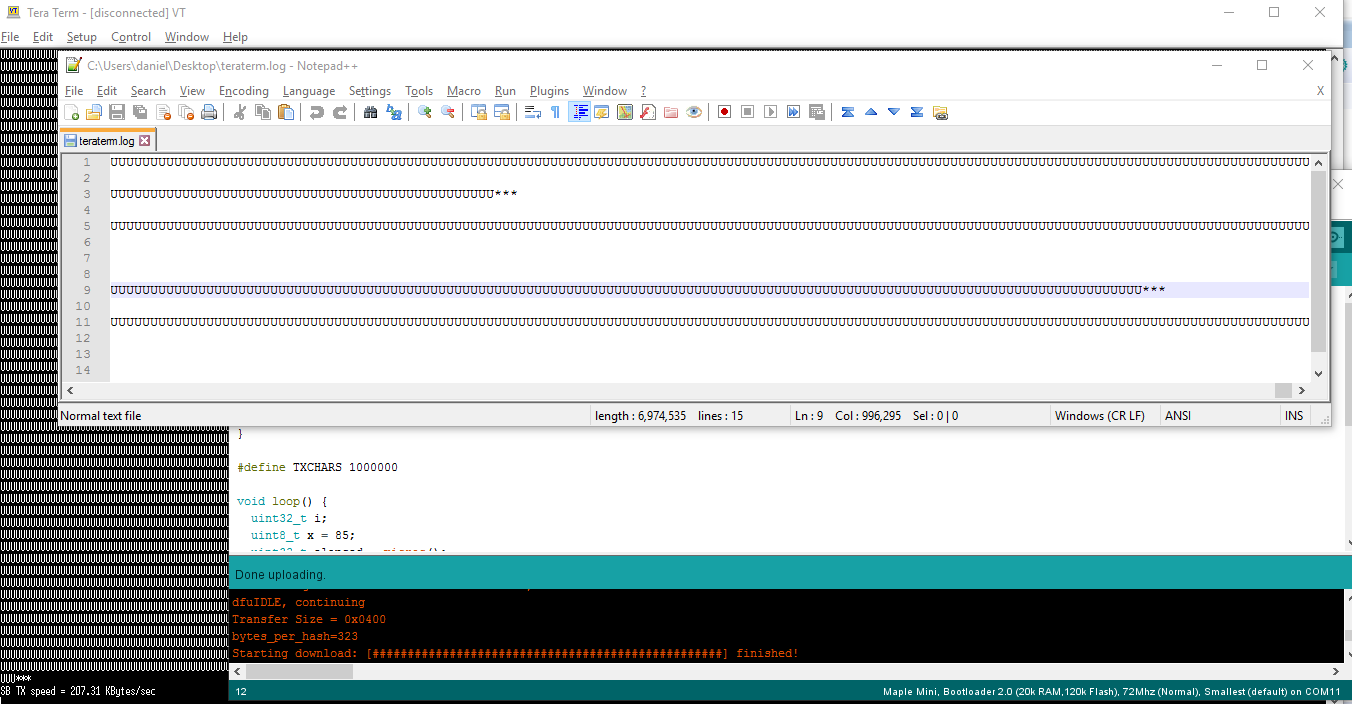The height and width of the screenshot is (704, 1352).
Task: Start macro recording with red record icon
Action: (x=724, y=112)
